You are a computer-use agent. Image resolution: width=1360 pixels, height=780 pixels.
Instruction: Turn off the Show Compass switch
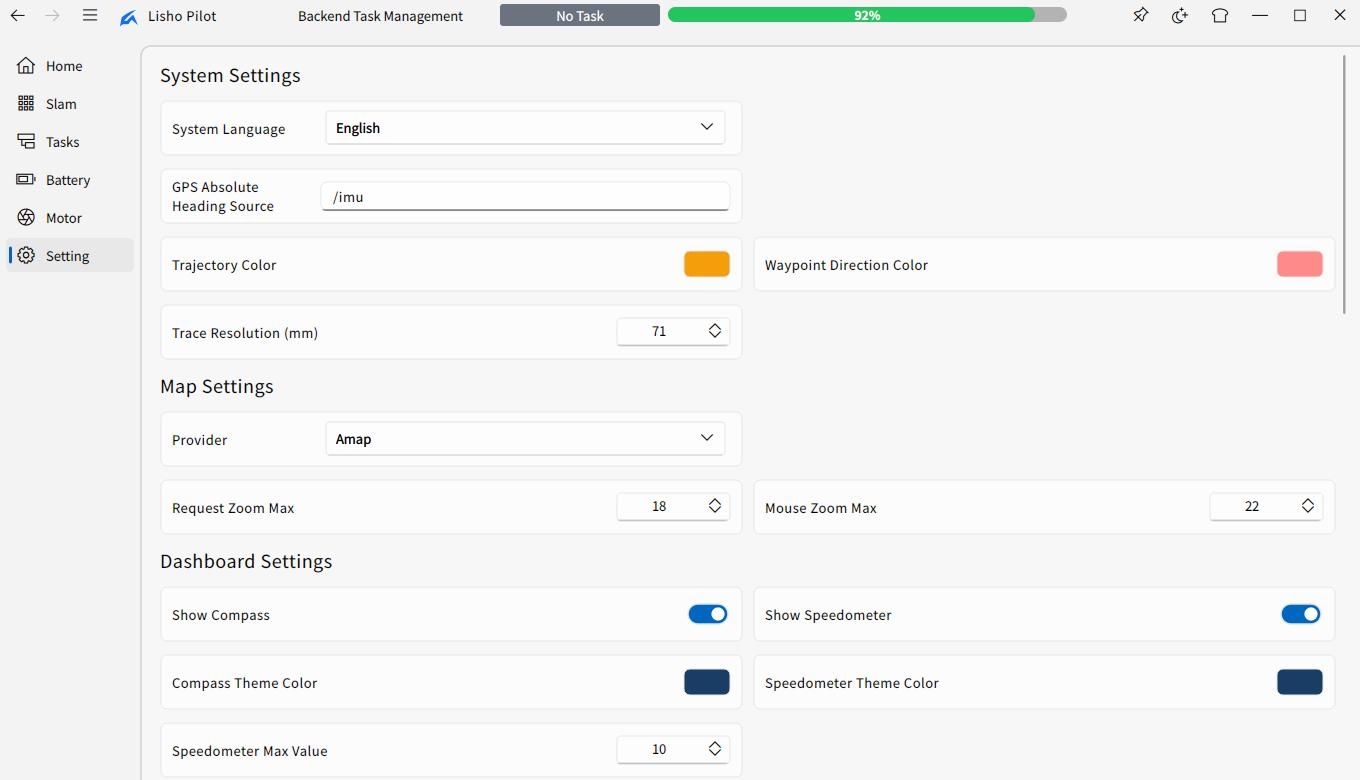click(x=707, y=614)
